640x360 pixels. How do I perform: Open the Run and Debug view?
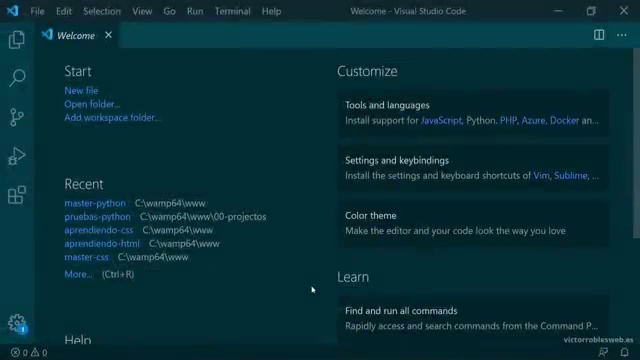(x=17, y=156)
